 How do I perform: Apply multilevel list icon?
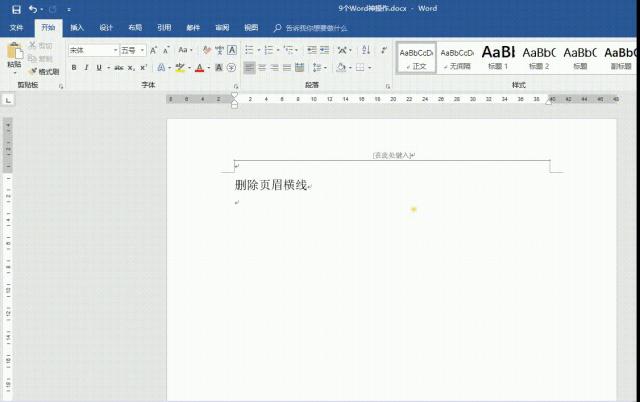(289, 50)
